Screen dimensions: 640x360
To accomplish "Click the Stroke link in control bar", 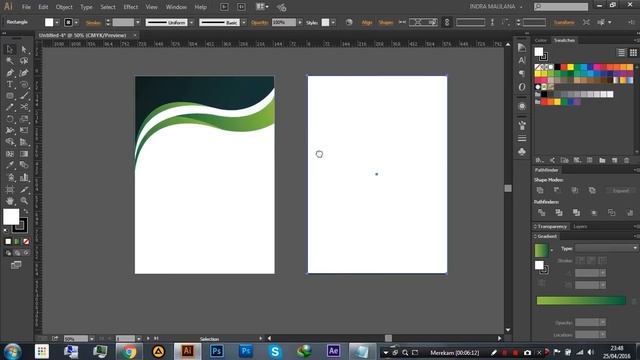I will pyautogui.click(x=93, y=22).
